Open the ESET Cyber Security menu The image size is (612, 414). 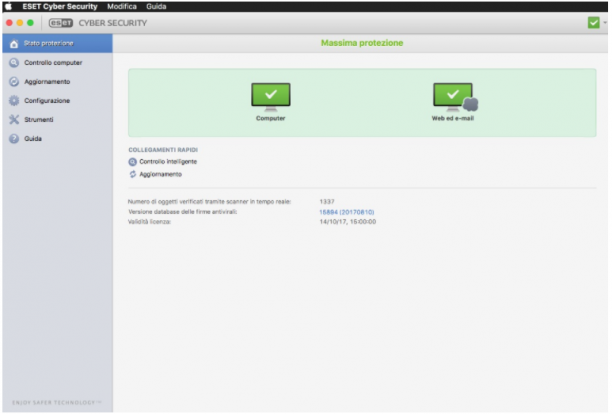pyautogui.click(x=60, y=7)
